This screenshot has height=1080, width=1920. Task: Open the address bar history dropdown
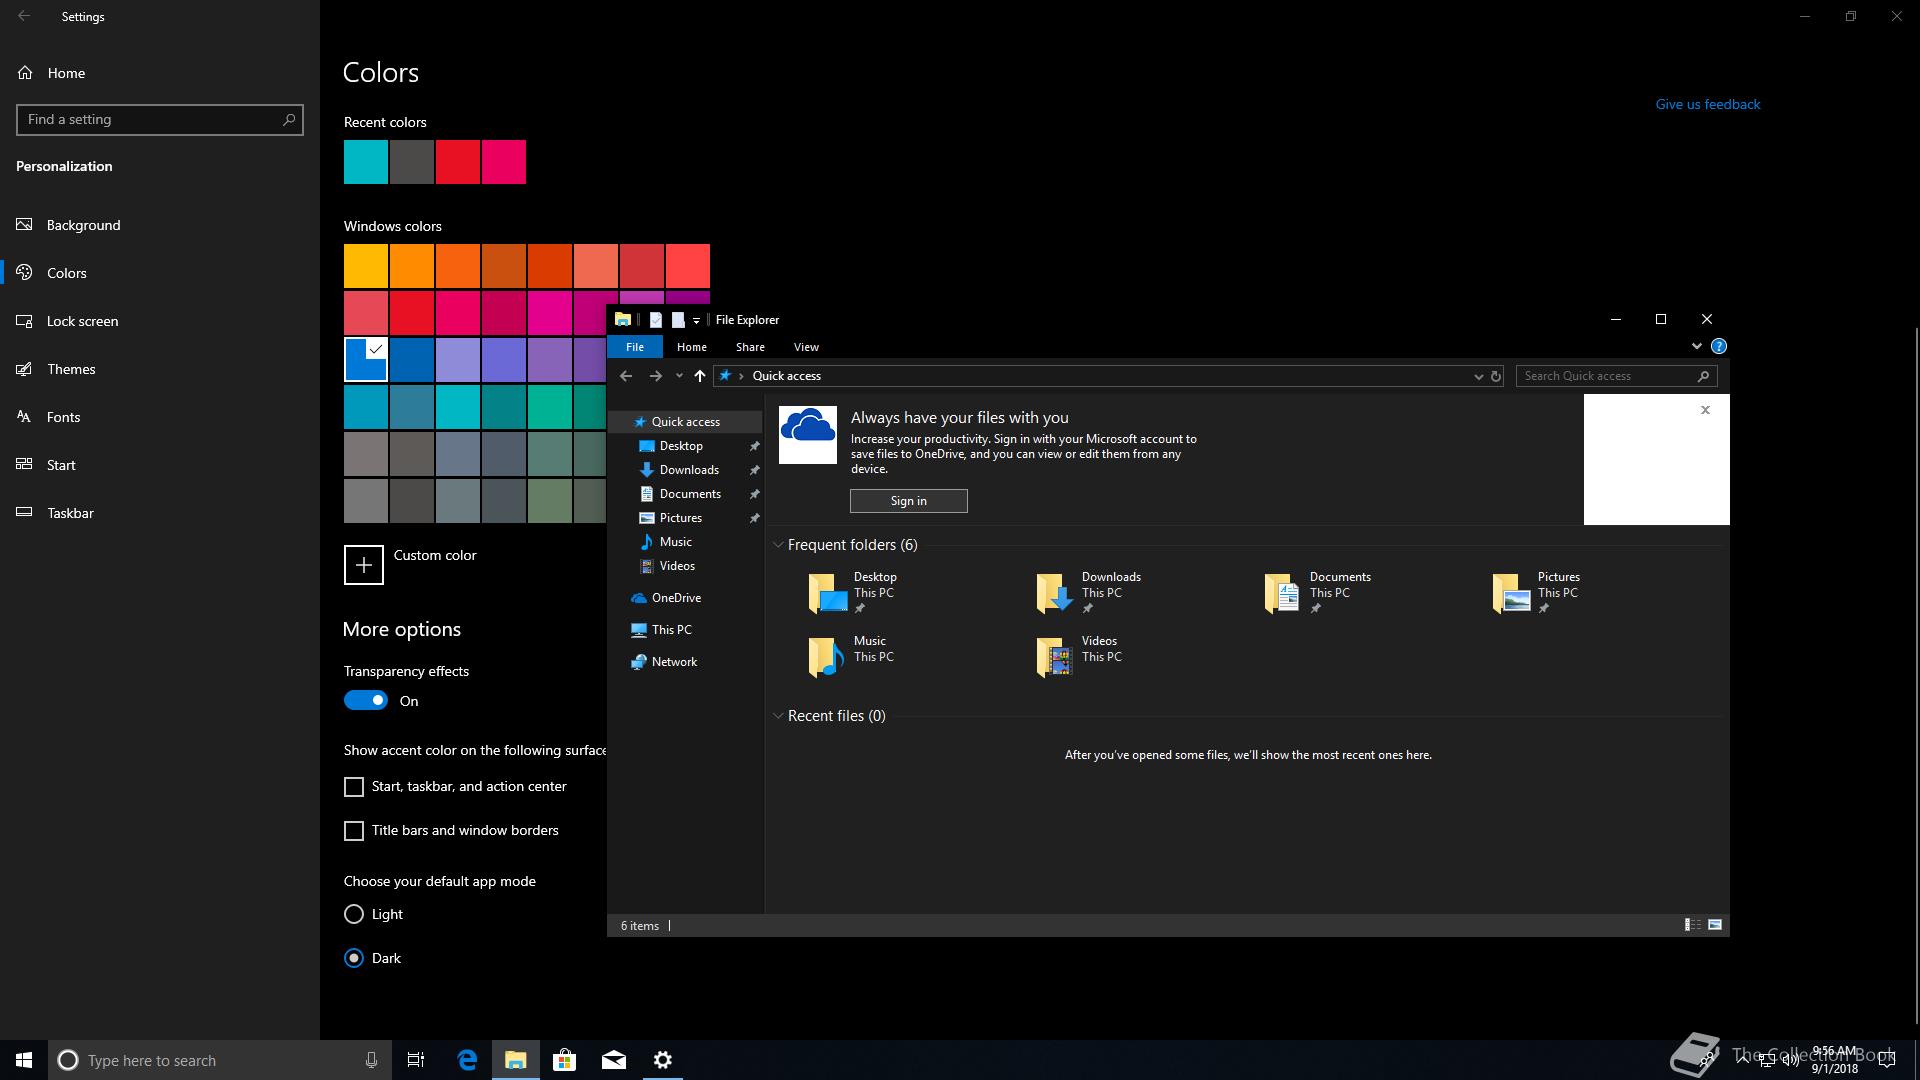point(1478,376)
